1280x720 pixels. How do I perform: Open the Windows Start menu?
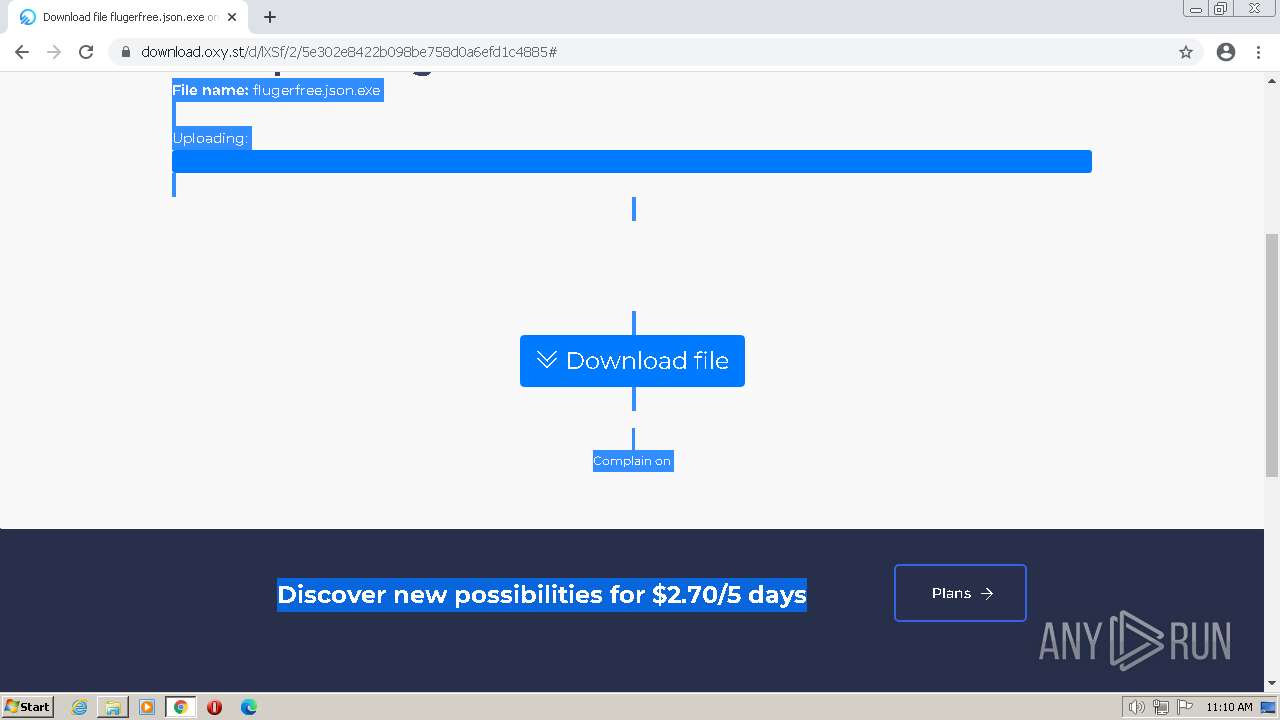(28, 706)
